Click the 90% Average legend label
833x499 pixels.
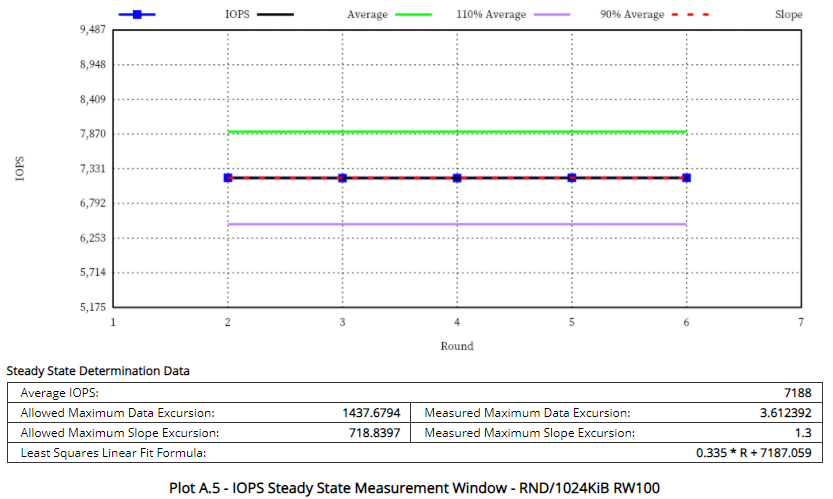632,14
